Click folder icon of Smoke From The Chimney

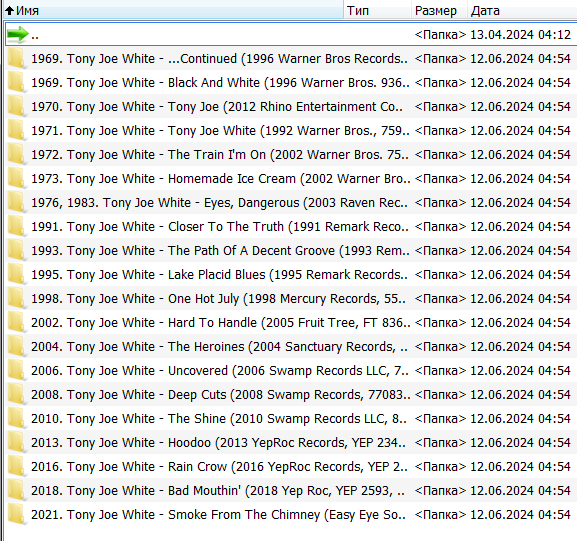click(x=17, y=515)
